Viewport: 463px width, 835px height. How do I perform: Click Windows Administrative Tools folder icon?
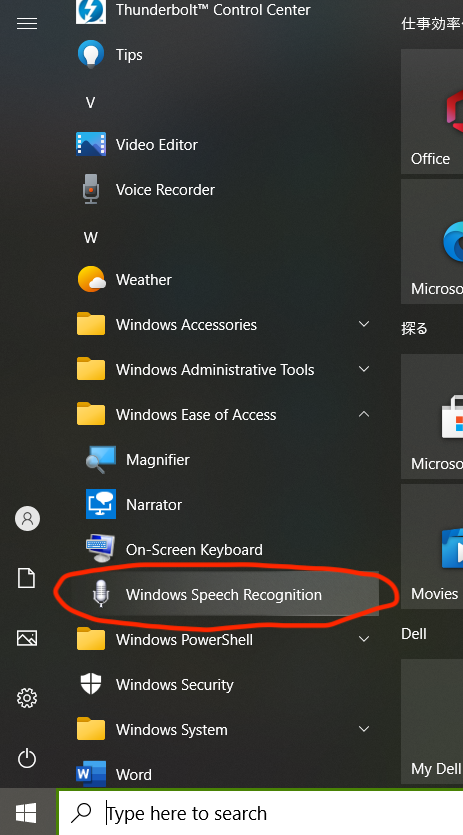point(91,369)
